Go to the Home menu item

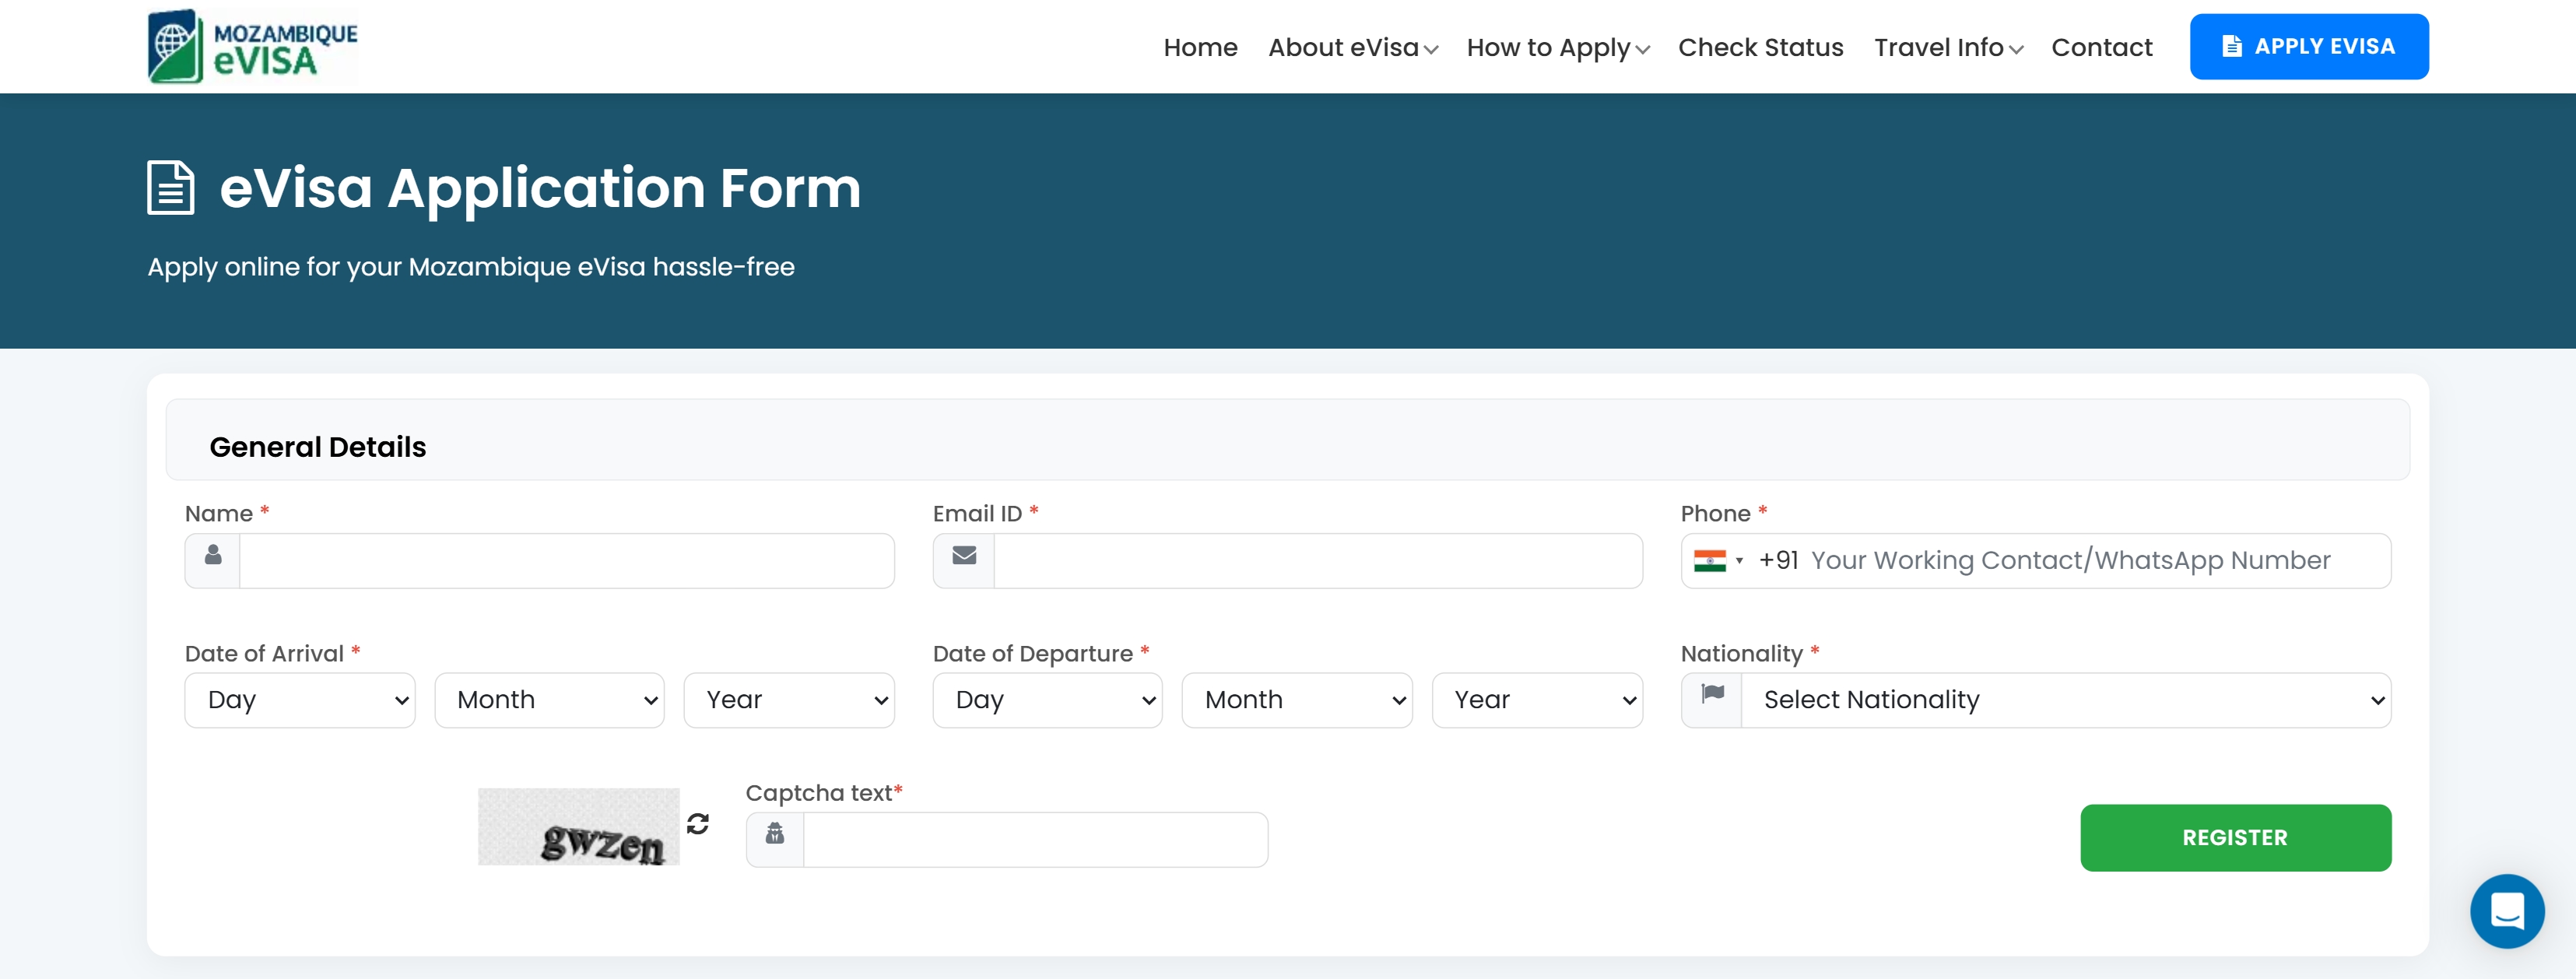coord(1200,47)
